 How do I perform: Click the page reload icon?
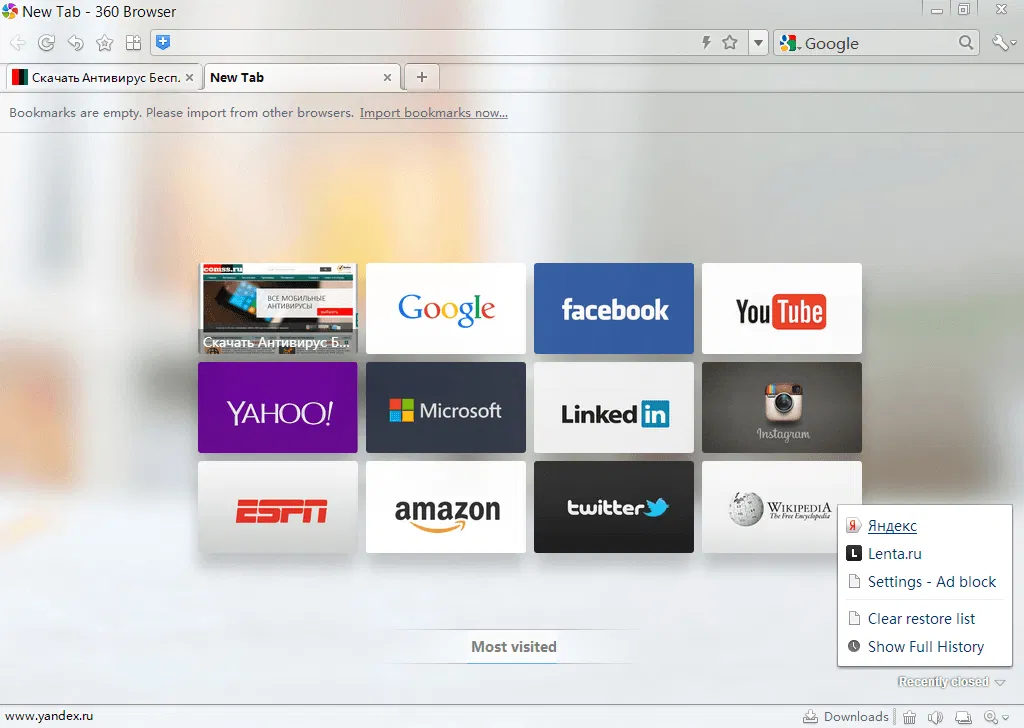(x=46, y=43)
